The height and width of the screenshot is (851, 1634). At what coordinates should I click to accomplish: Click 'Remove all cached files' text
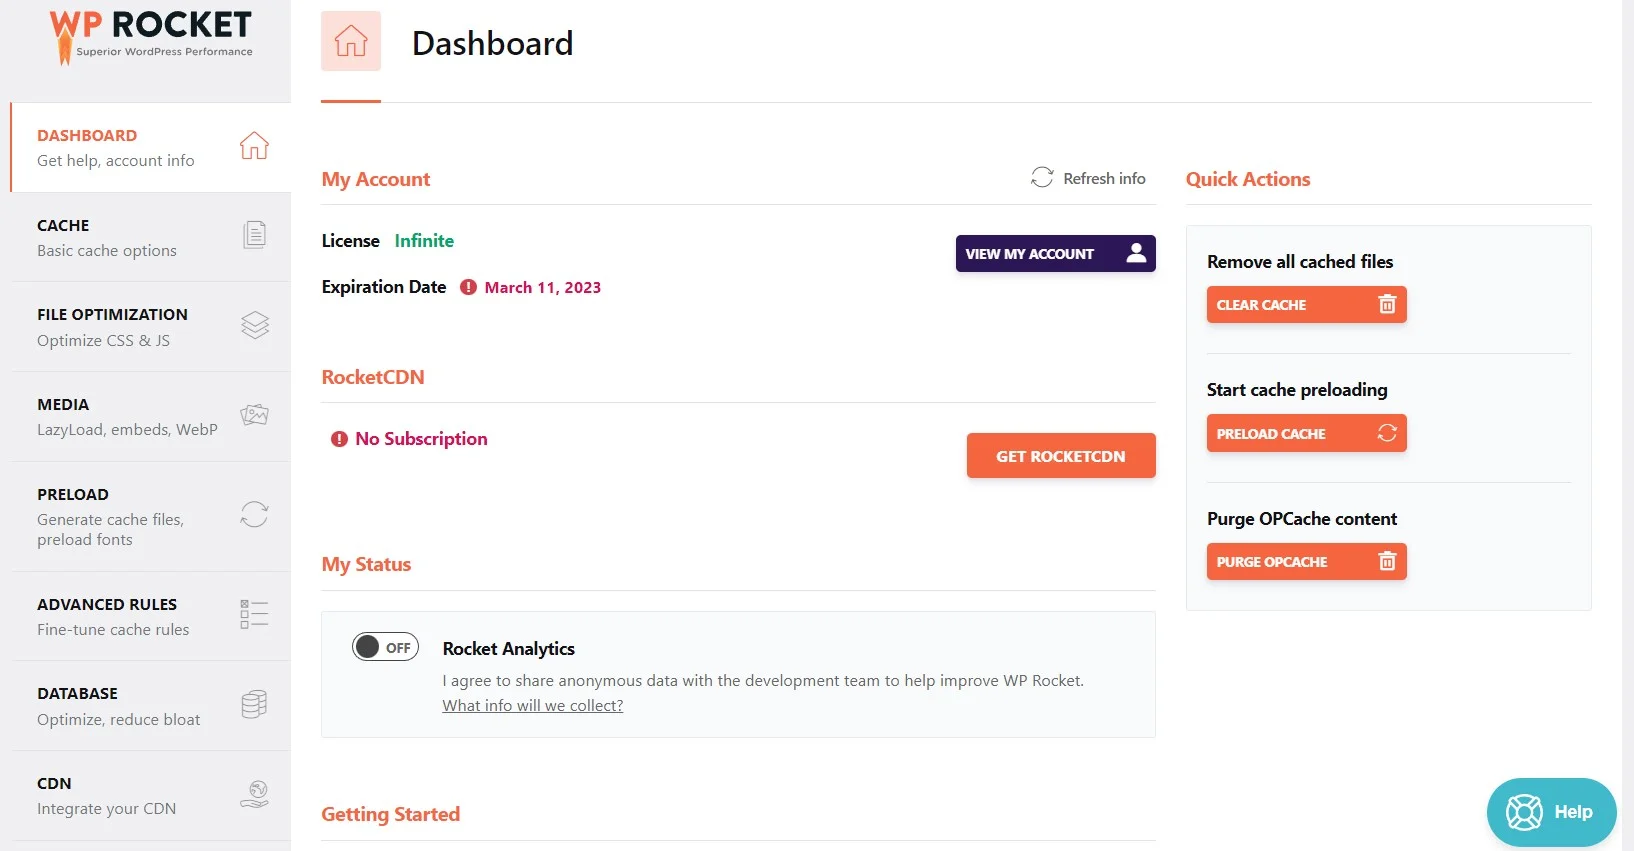(x=1300, y=261)
